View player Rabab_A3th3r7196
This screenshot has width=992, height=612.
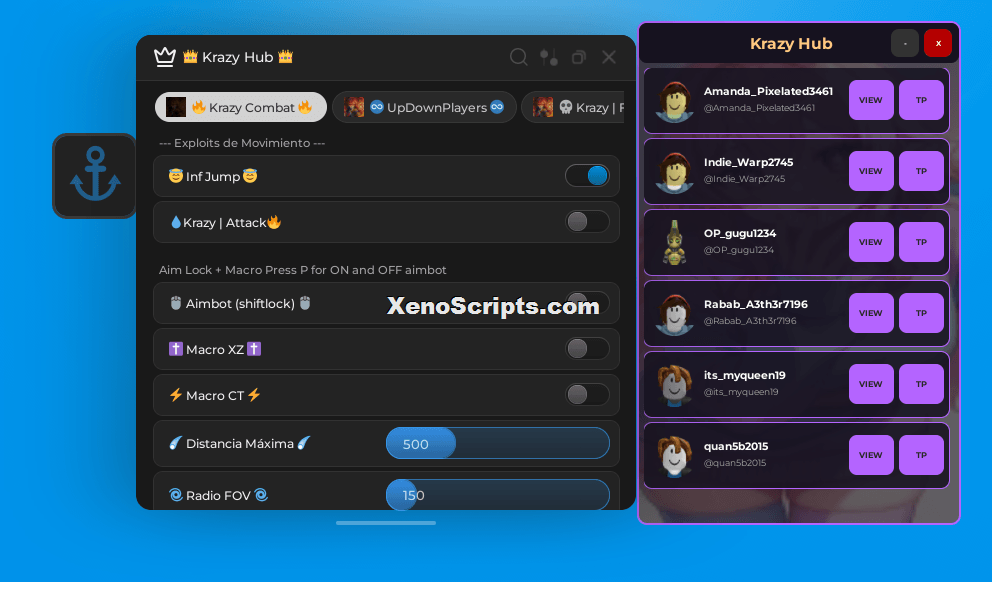871,313
